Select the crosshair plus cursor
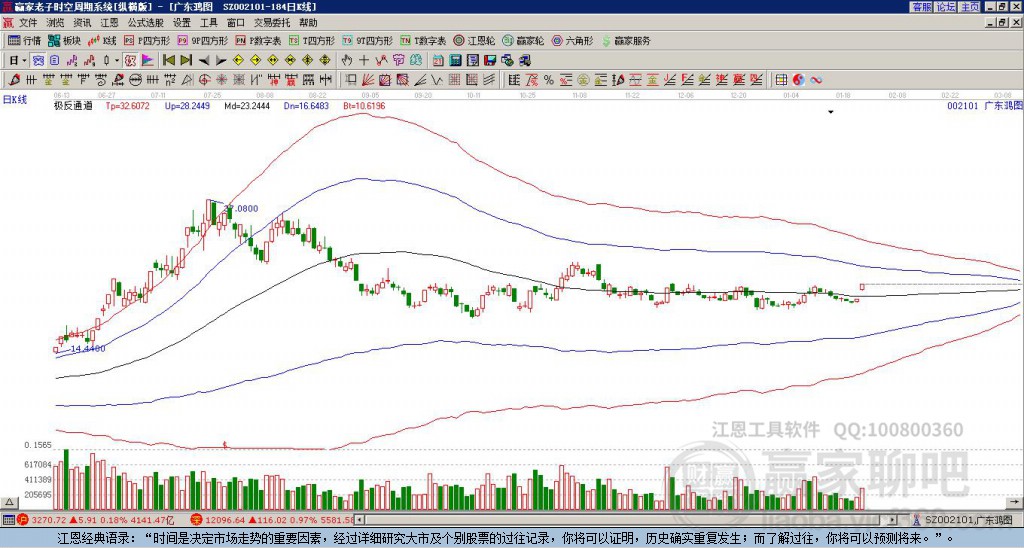The width and height of the screenshot is (1024, 548). pyautogui.click(x=364, y=61)
